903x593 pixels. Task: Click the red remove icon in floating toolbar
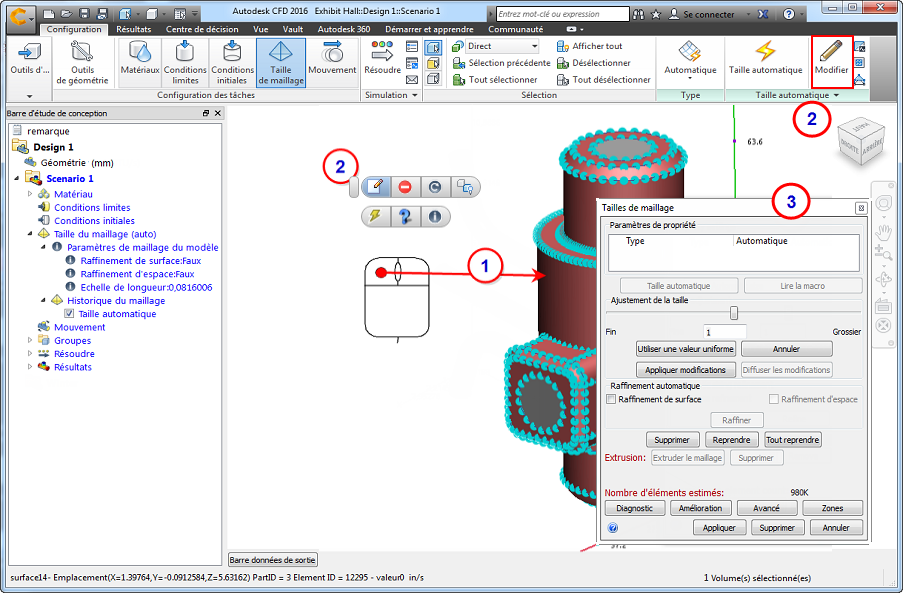click(405, 187)
